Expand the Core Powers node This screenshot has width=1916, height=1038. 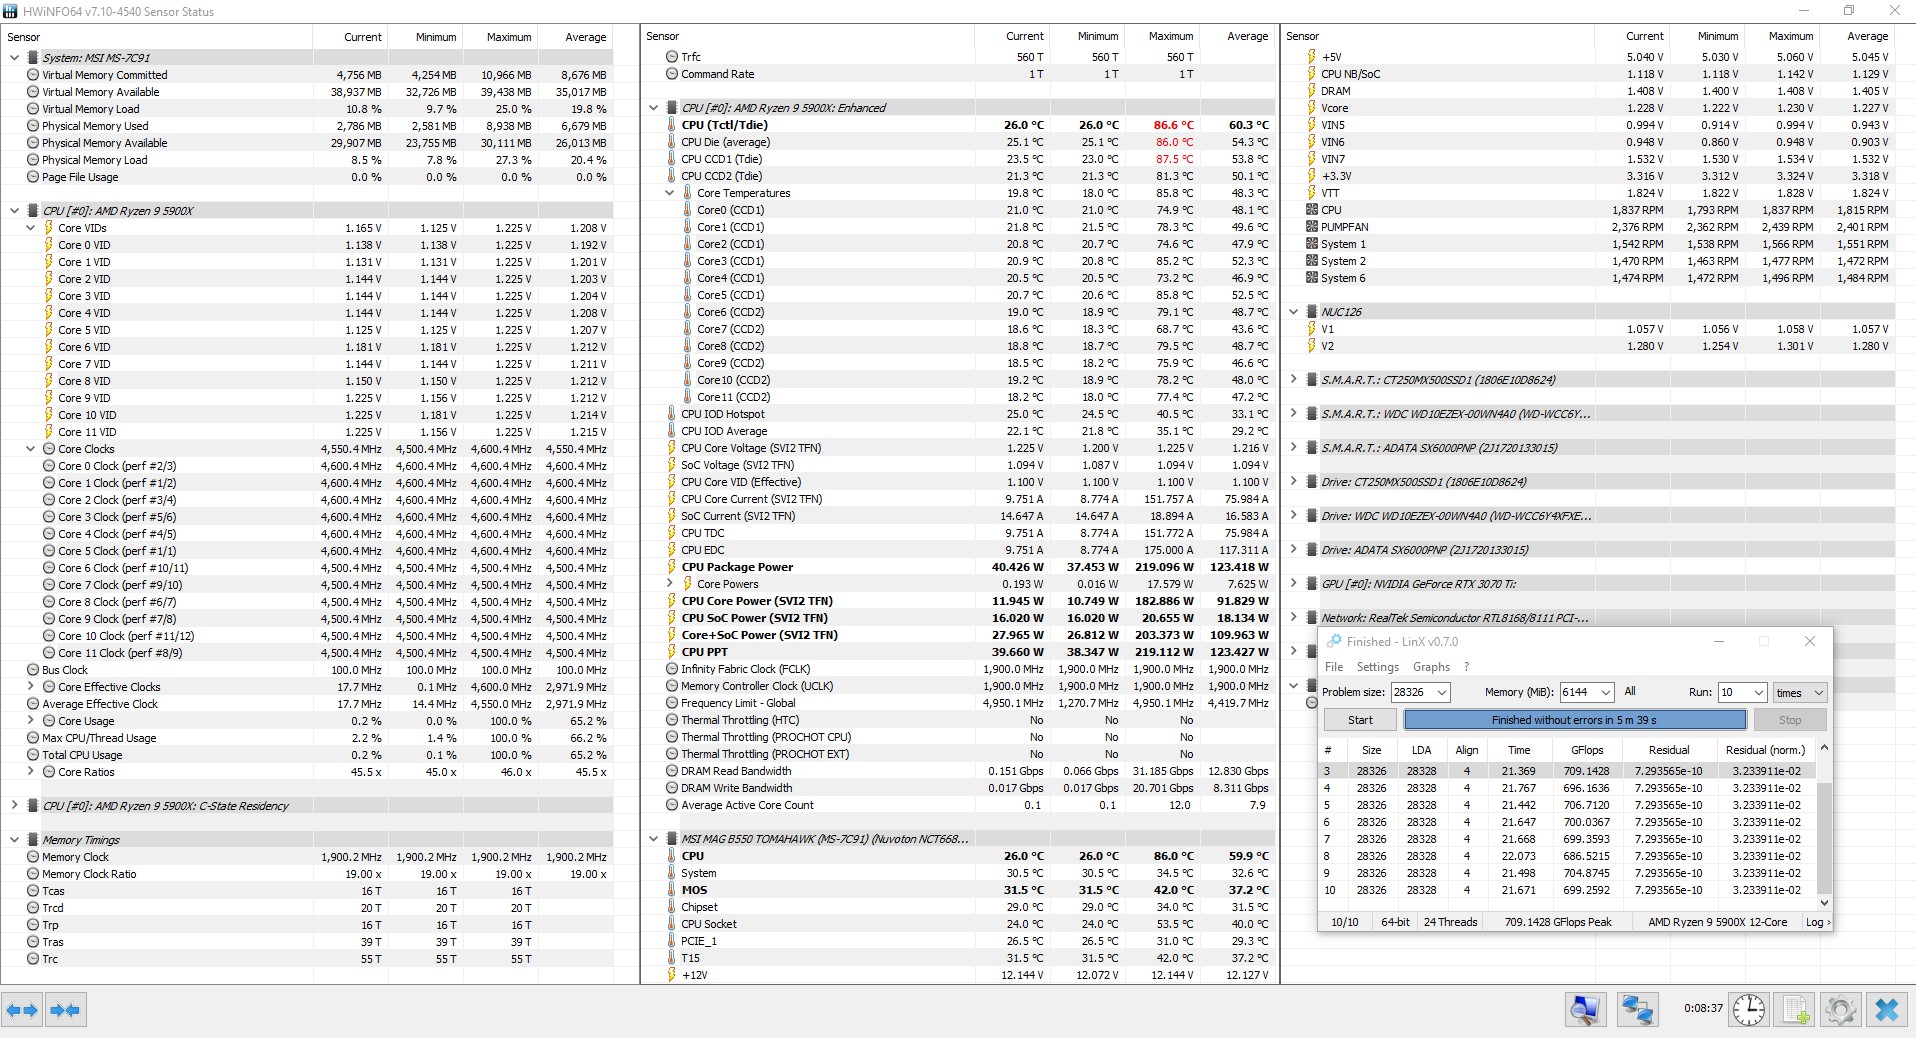coord(670,584)
